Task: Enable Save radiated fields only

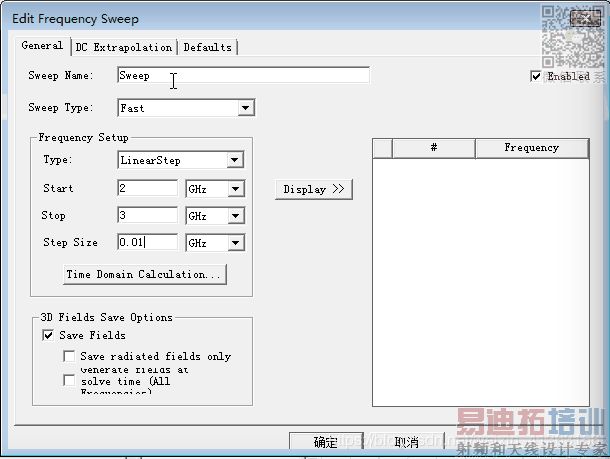Action: 69,356
